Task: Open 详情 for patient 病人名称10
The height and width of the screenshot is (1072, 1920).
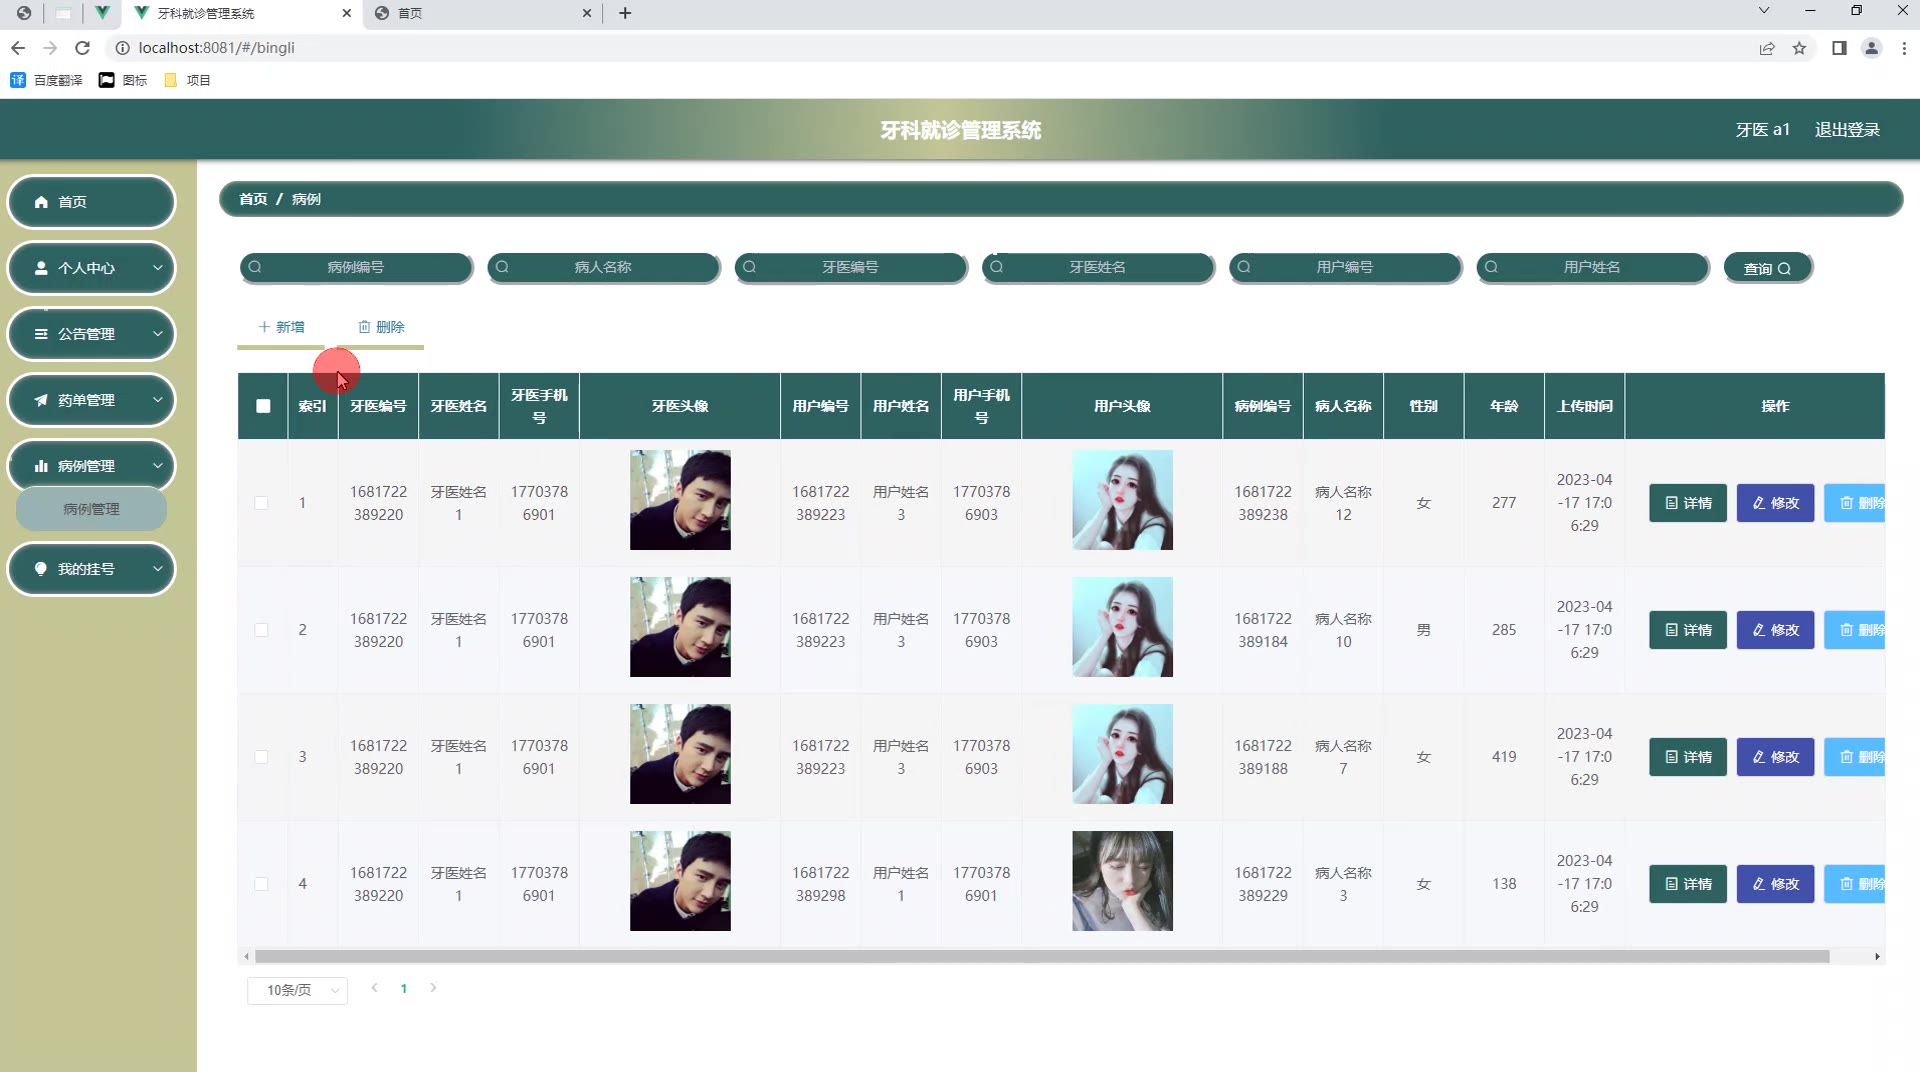Action: tap(1688, 630)
